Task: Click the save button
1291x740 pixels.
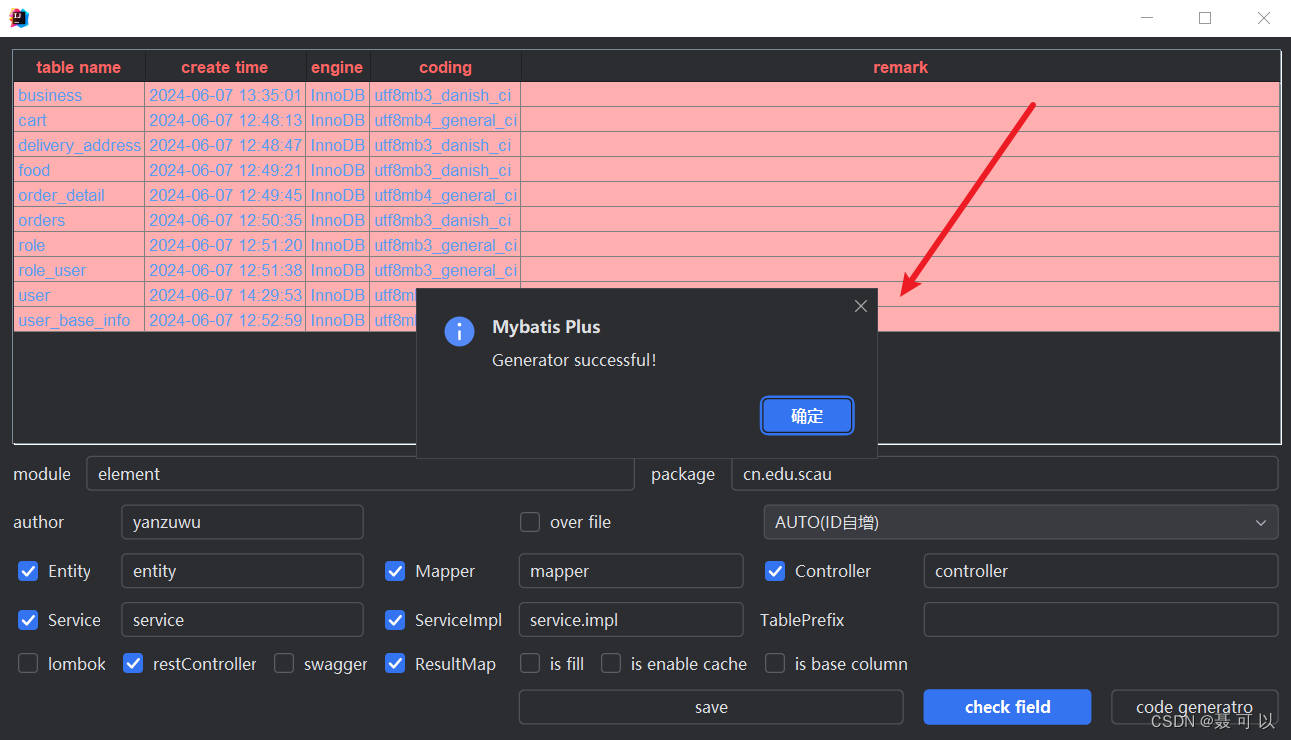Action: [x=711, y=707]
